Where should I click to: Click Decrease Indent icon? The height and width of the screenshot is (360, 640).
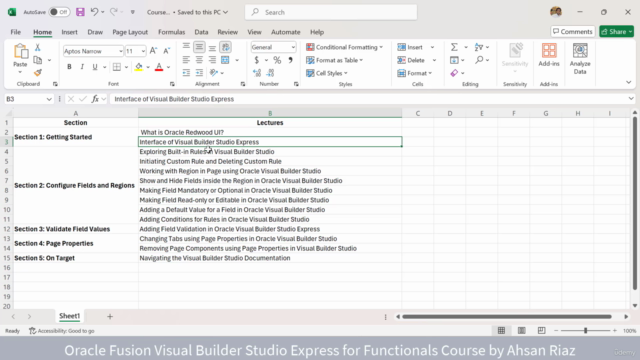click(186, 73)
